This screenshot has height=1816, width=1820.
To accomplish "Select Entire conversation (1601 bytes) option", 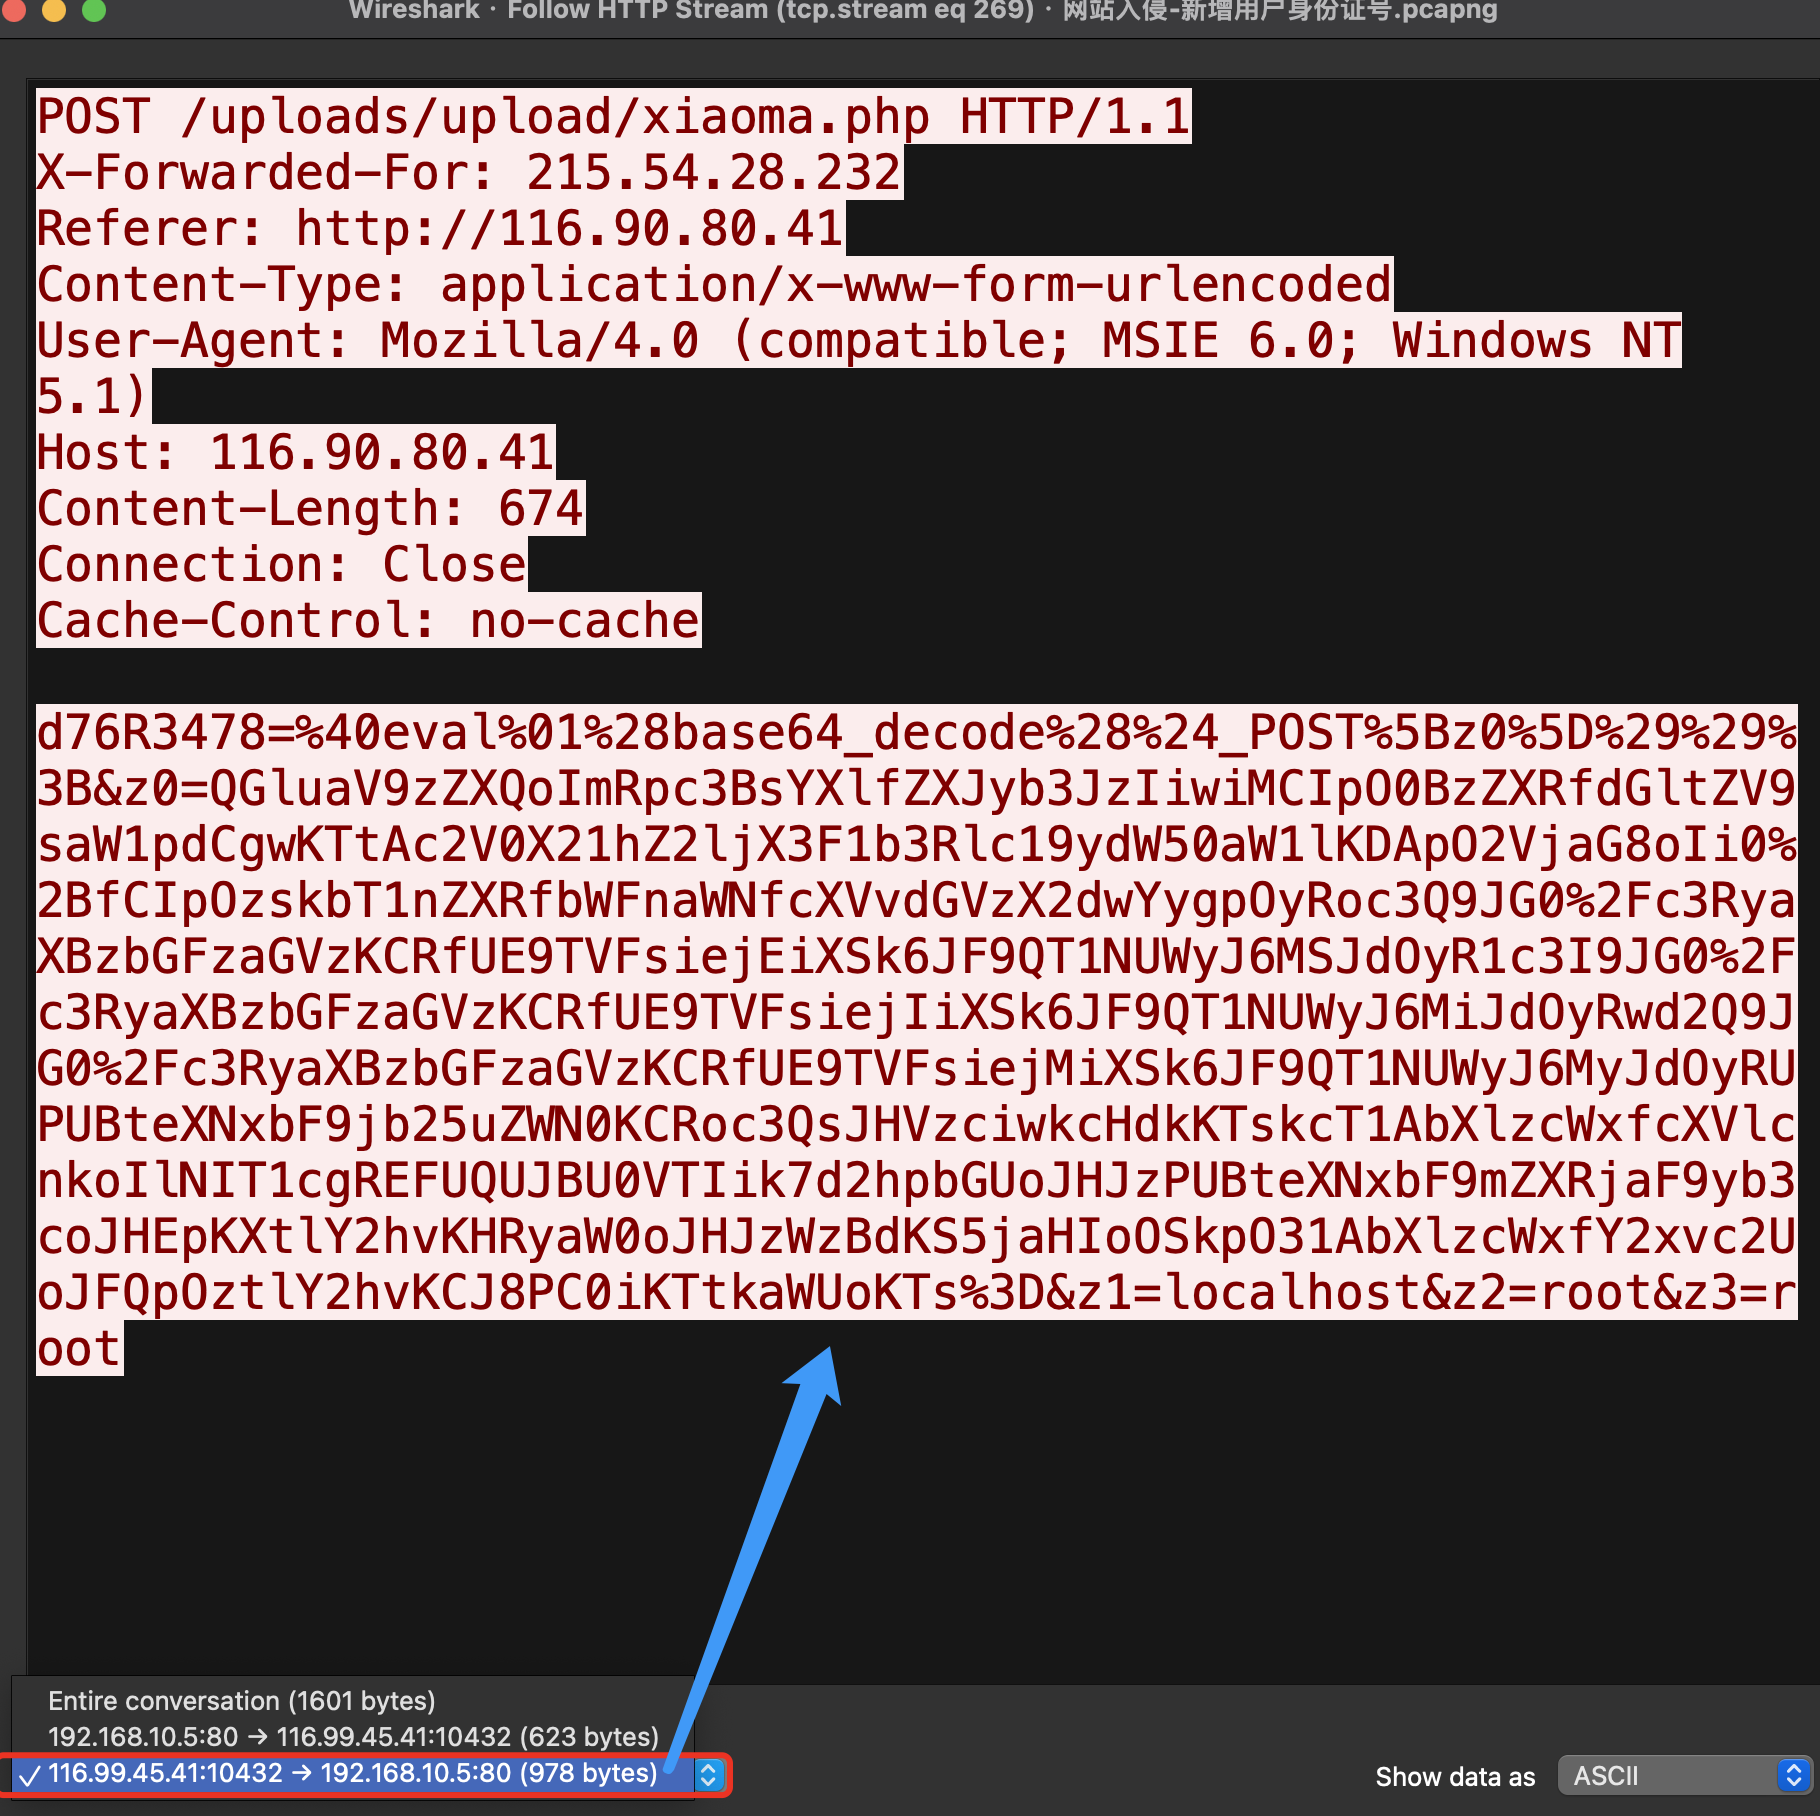I will pyautogui.click(x=241, y=1701).
